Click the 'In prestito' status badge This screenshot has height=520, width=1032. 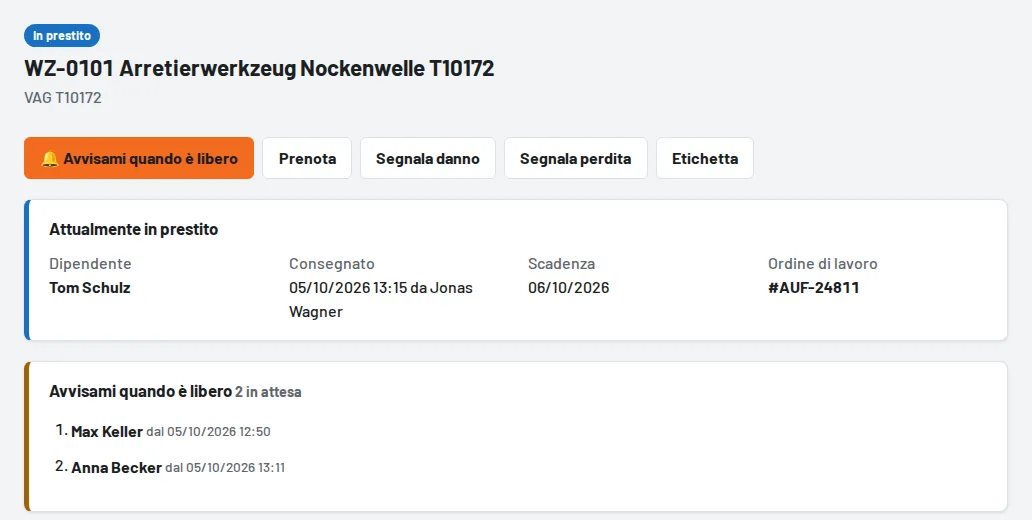coord(62,36)
